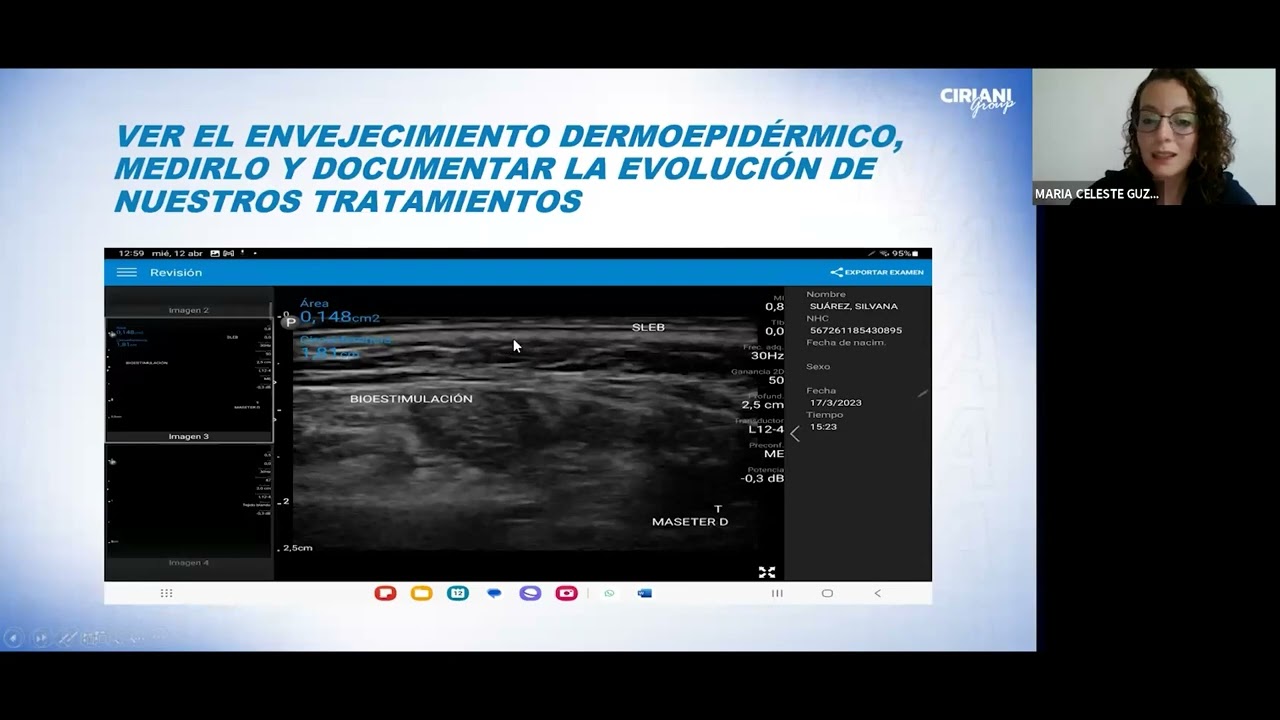Click the P marker on ultrasound image

(290, 322)
